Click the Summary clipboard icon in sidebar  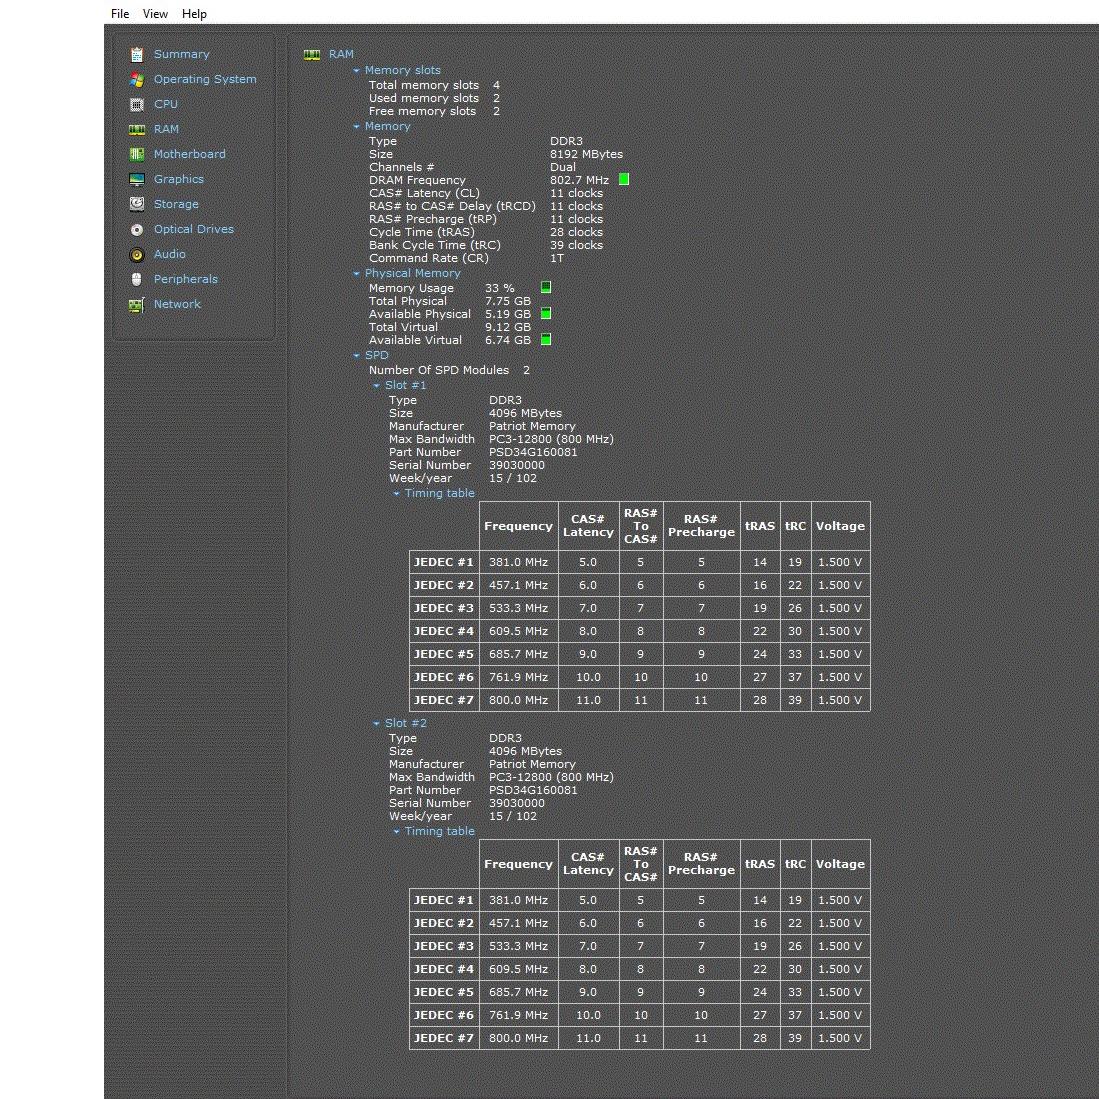[x=137, y=54]
